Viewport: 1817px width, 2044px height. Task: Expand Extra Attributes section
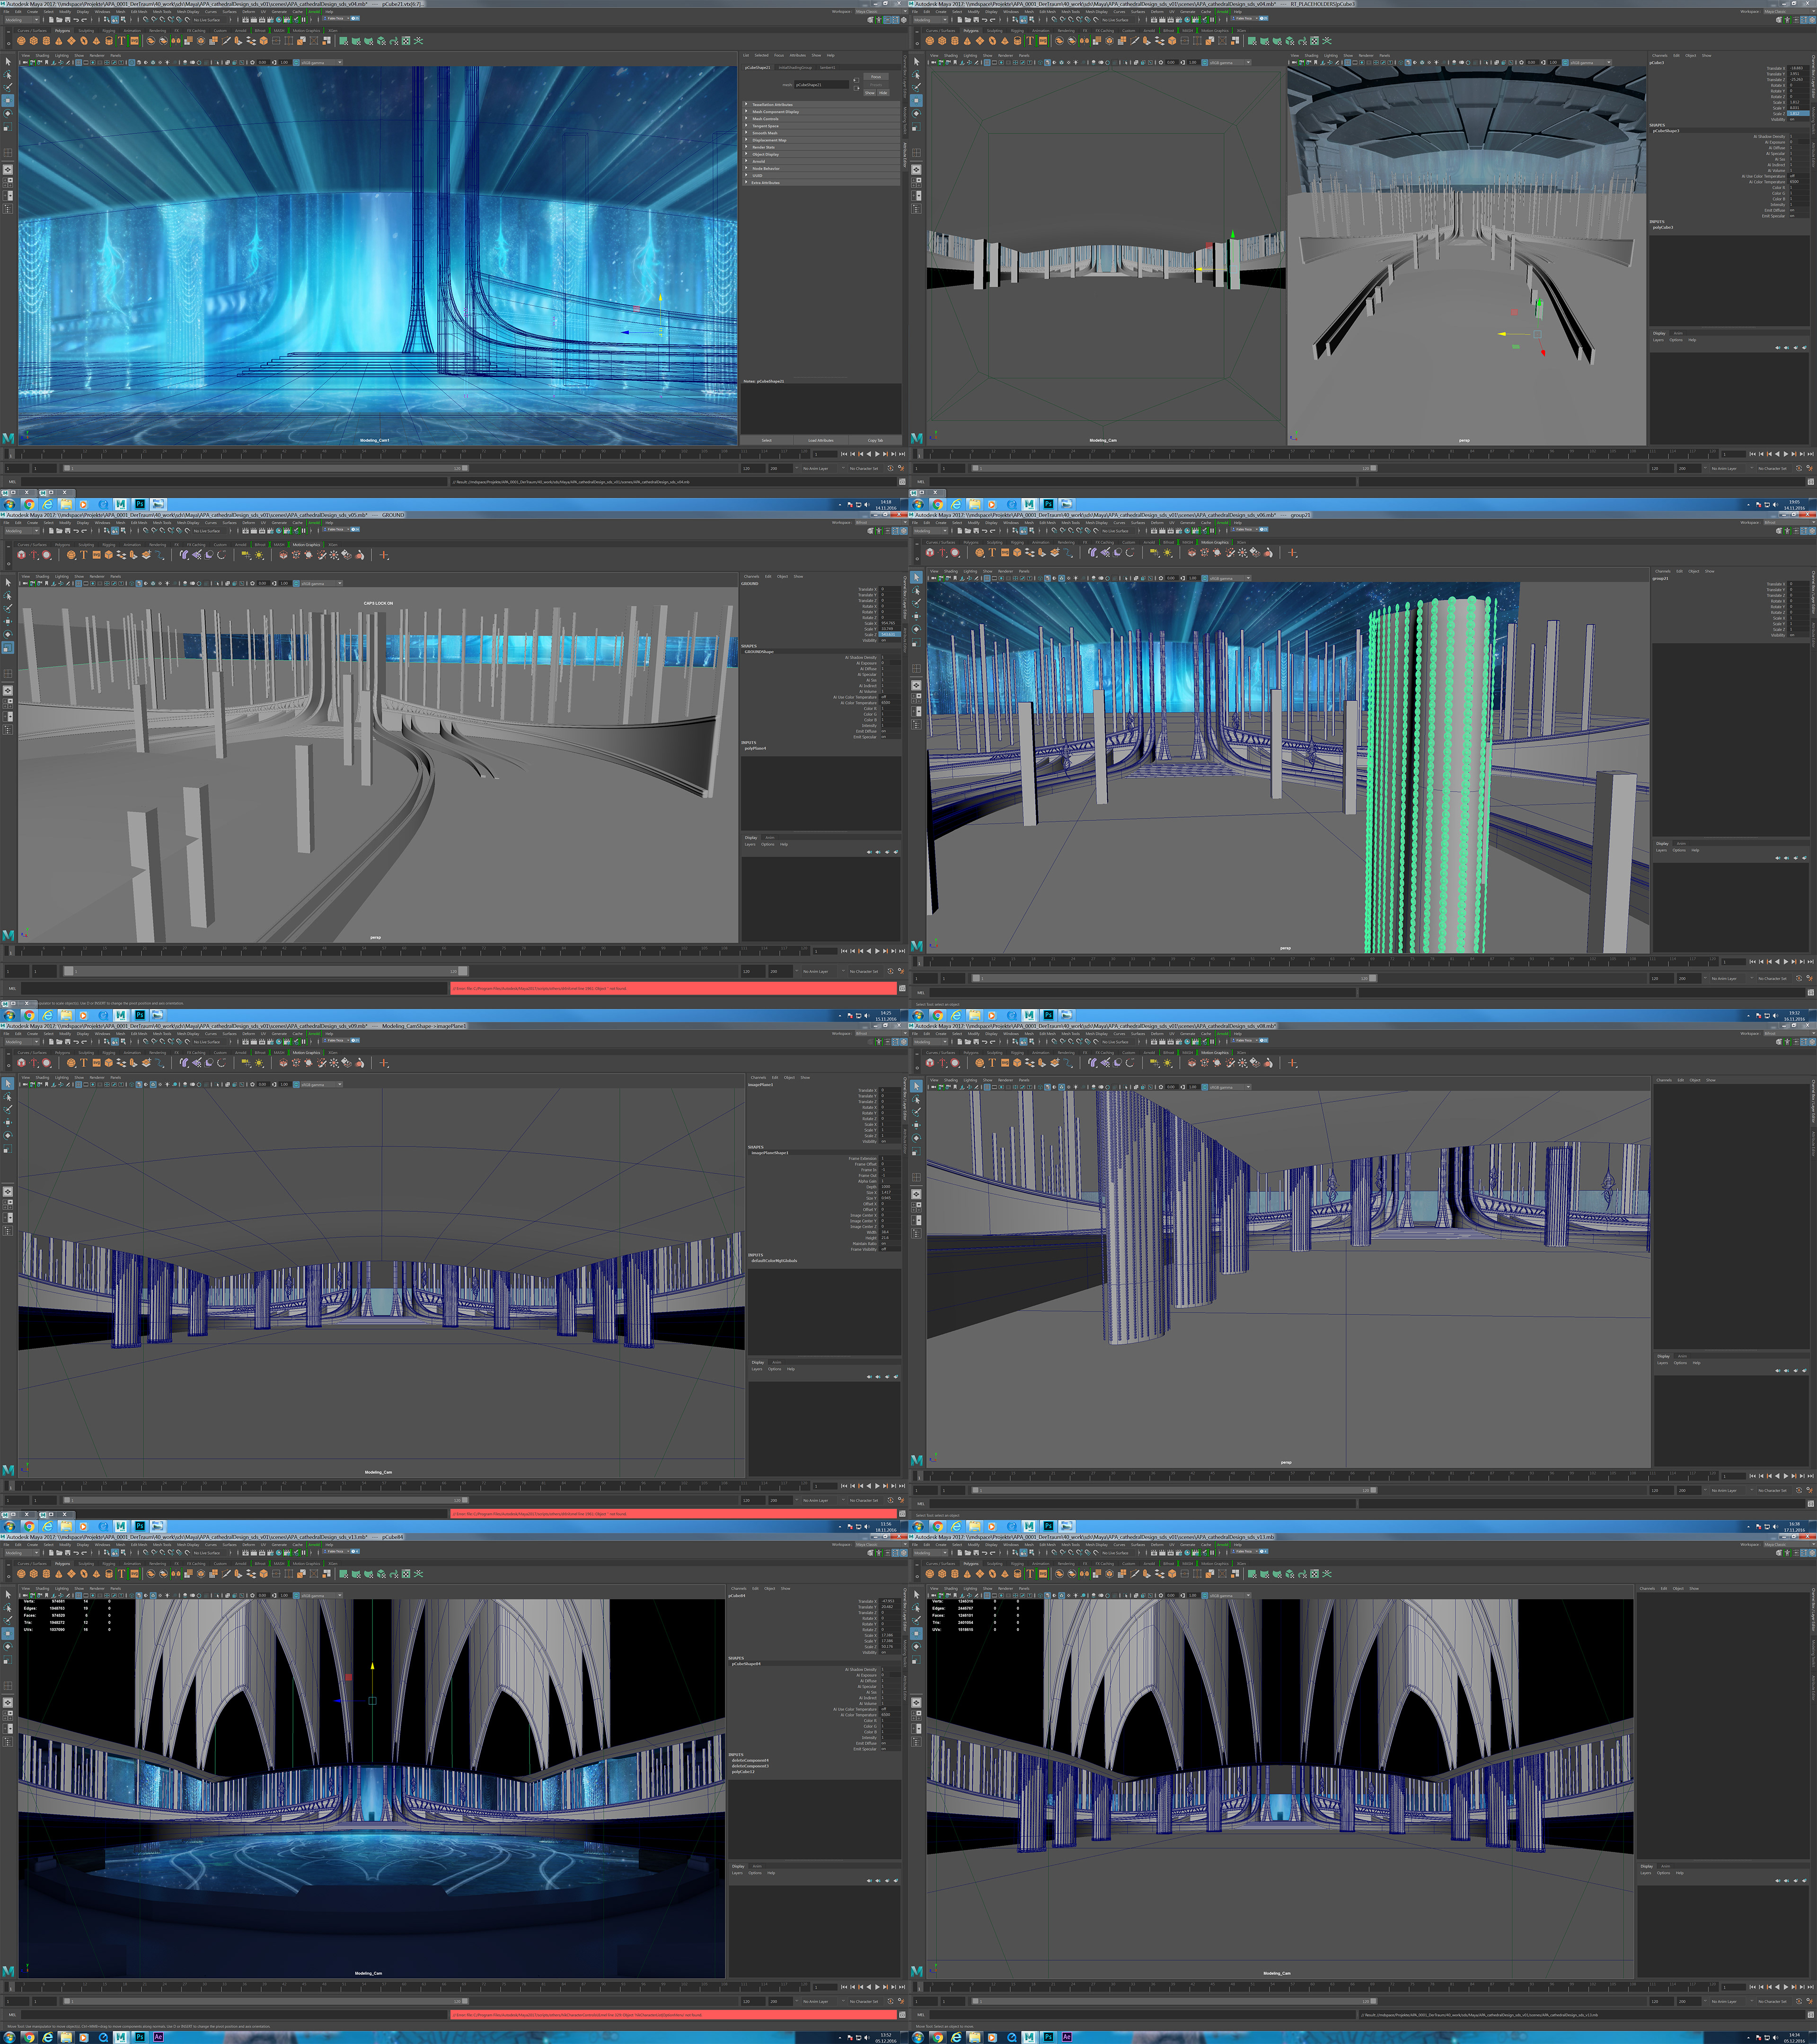(x=821, y=183)
